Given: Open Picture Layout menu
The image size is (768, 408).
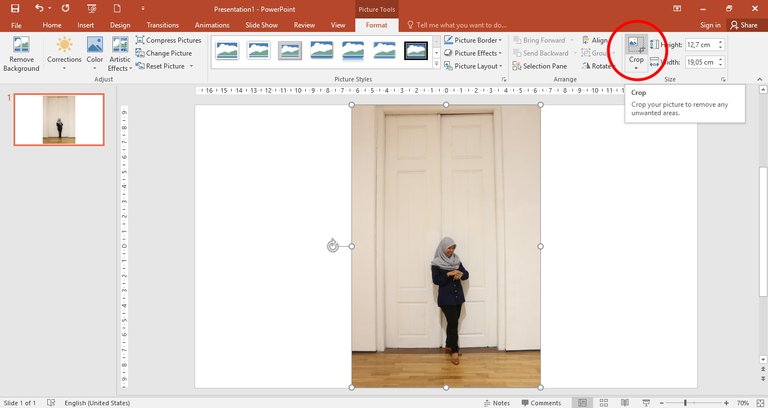Looking at the screenshot, I should point(473,66).
